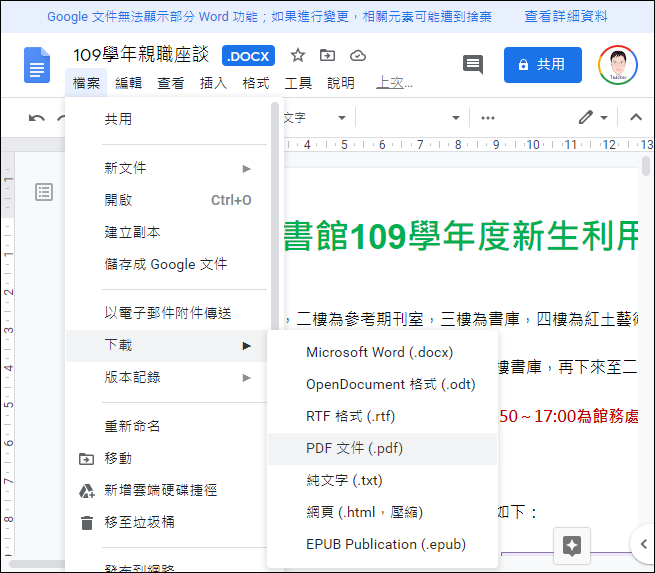655x573 pixels.
Task: Star the document 109學年親職座談
Action: [297, 55]
